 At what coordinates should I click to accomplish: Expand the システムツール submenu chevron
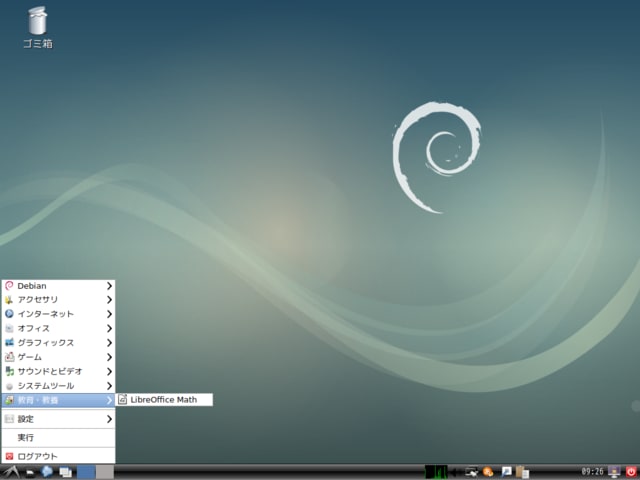click(109, 386)
